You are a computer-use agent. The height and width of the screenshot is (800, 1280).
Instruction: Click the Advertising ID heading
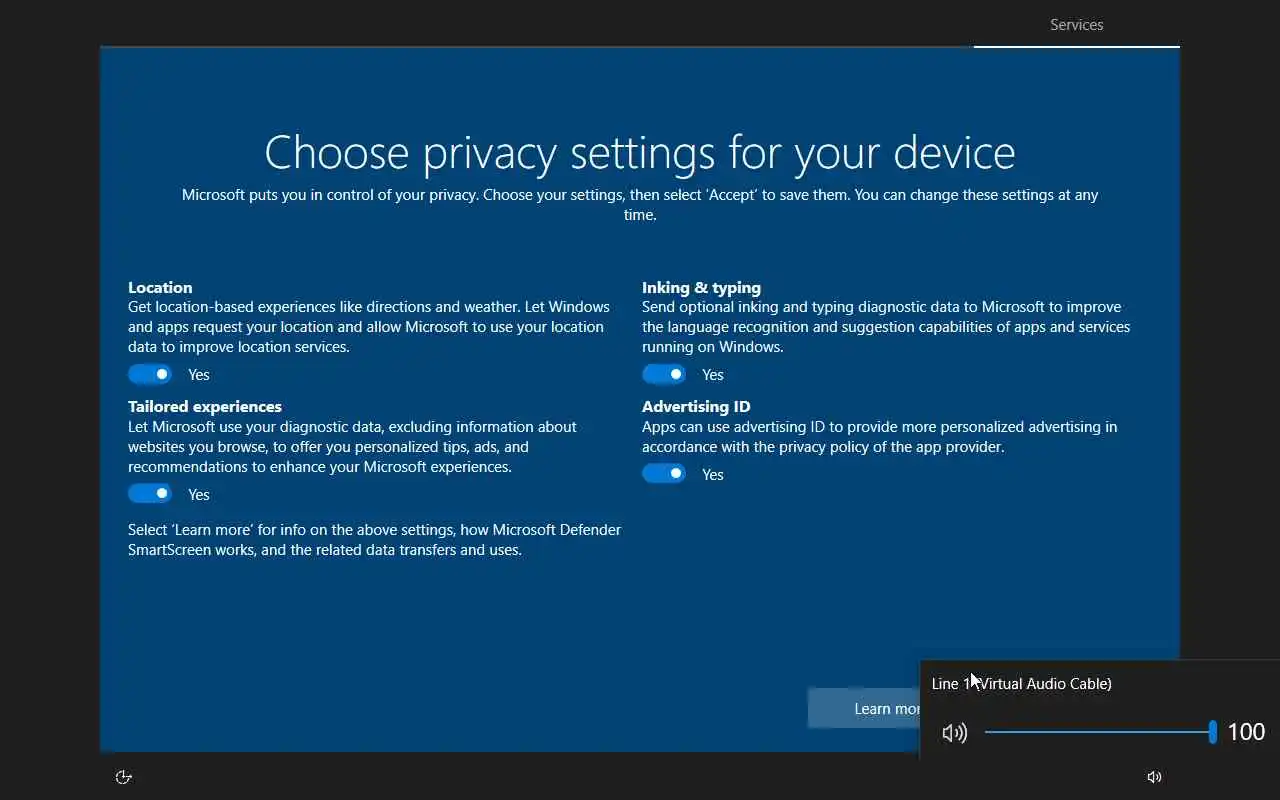pos(696,407)
